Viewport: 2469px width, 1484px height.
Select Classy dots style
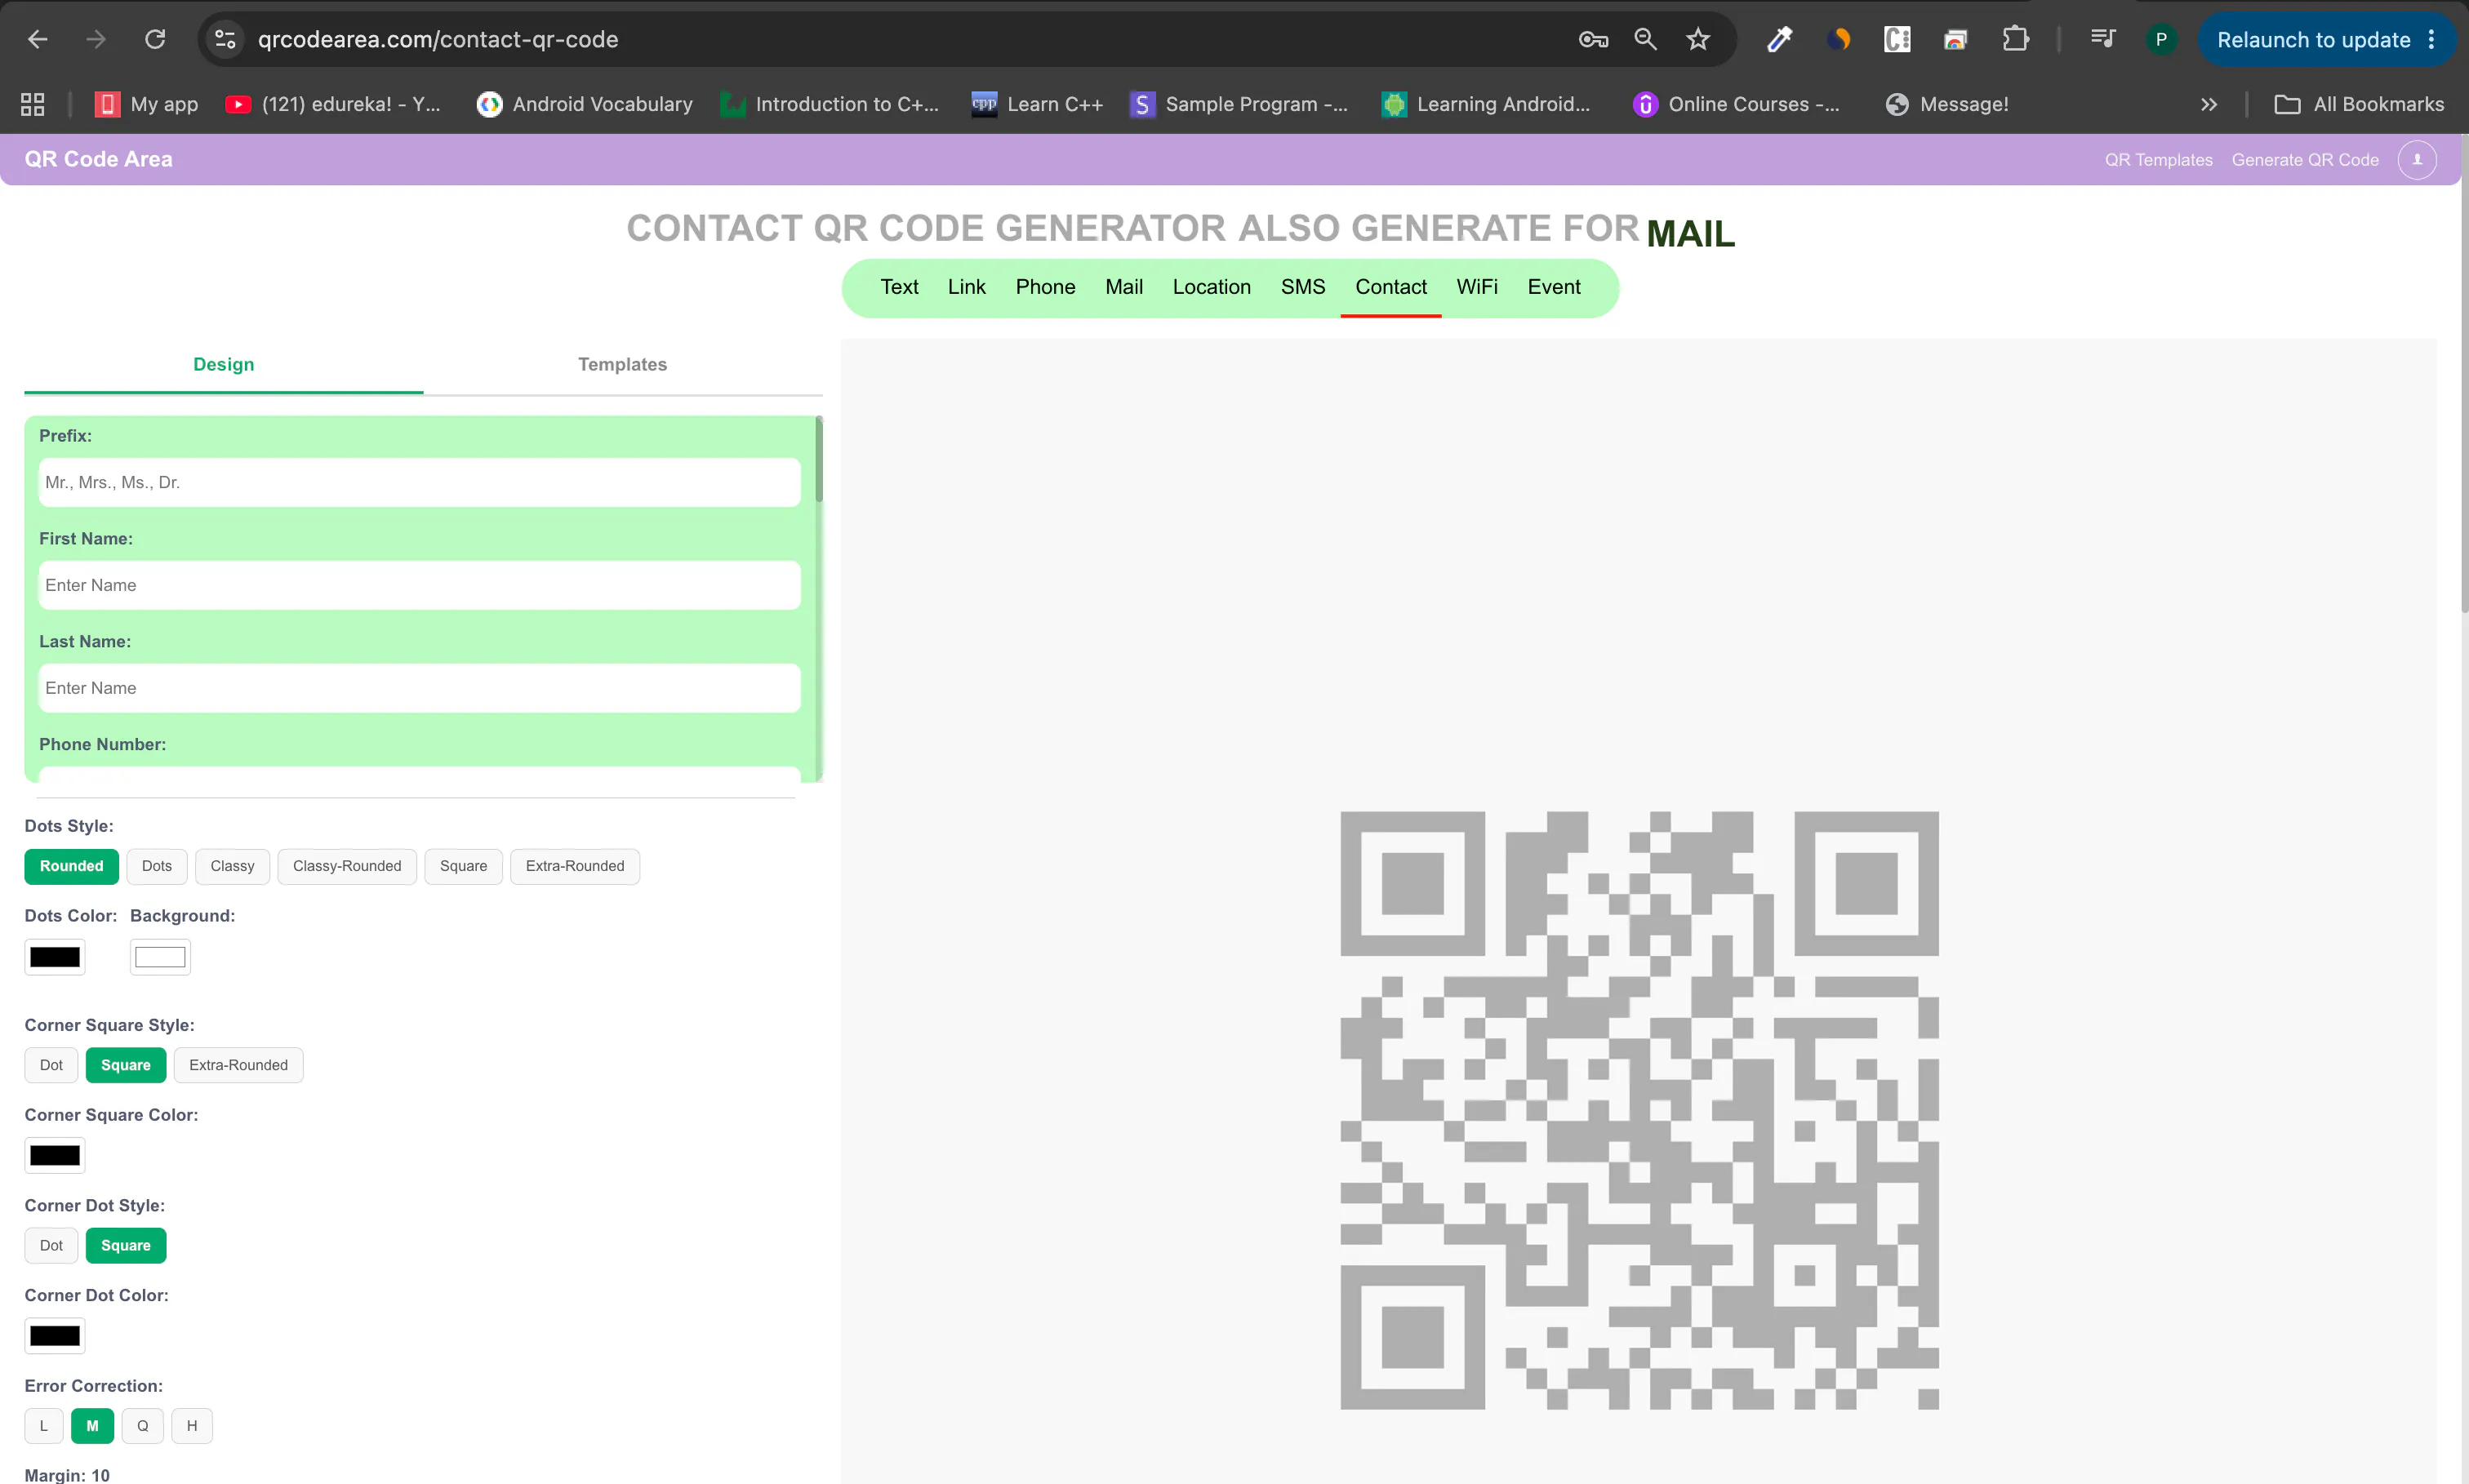coord(232,866)
